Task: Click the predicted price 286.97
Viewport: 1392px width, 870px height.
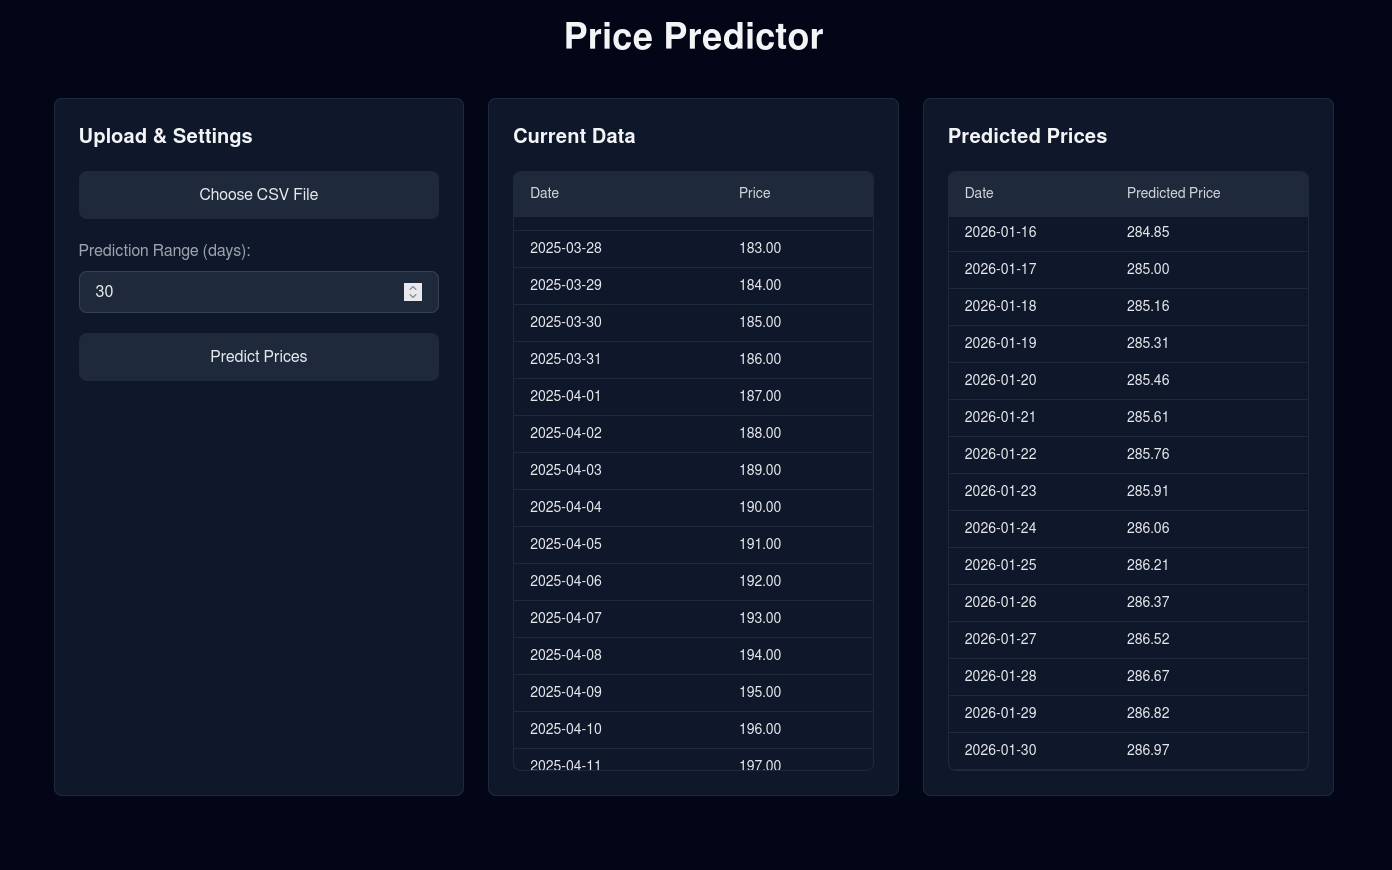Action: pyautogui.click(x=1148, y=750)
